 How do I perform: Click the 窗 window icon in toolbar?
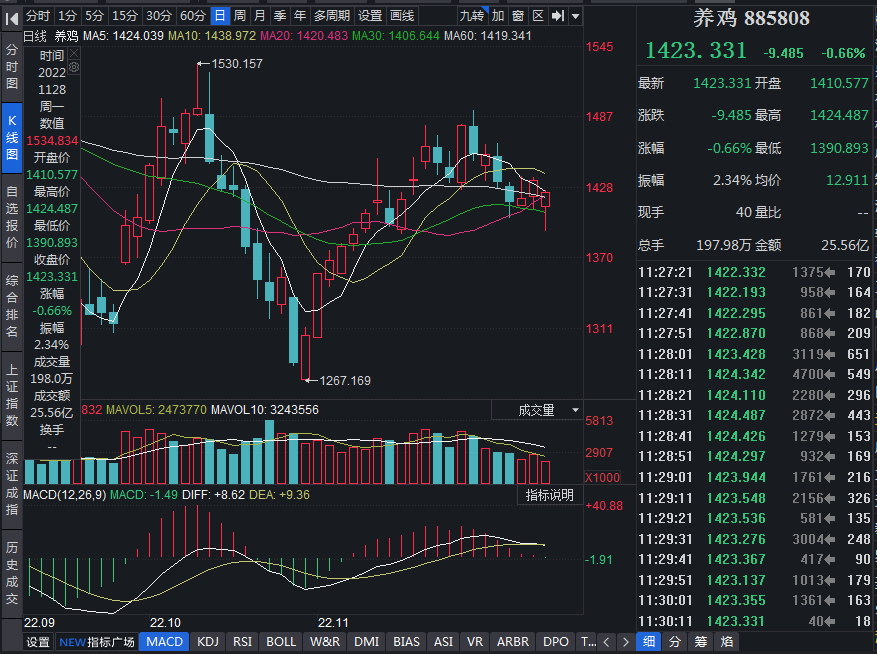[x=518, y=16]
